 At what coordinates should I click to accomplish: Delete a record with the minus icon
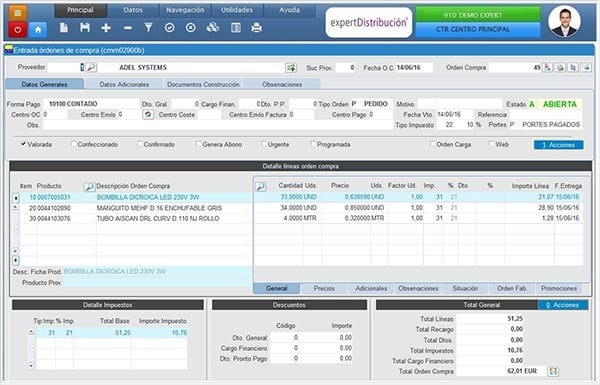128,28
